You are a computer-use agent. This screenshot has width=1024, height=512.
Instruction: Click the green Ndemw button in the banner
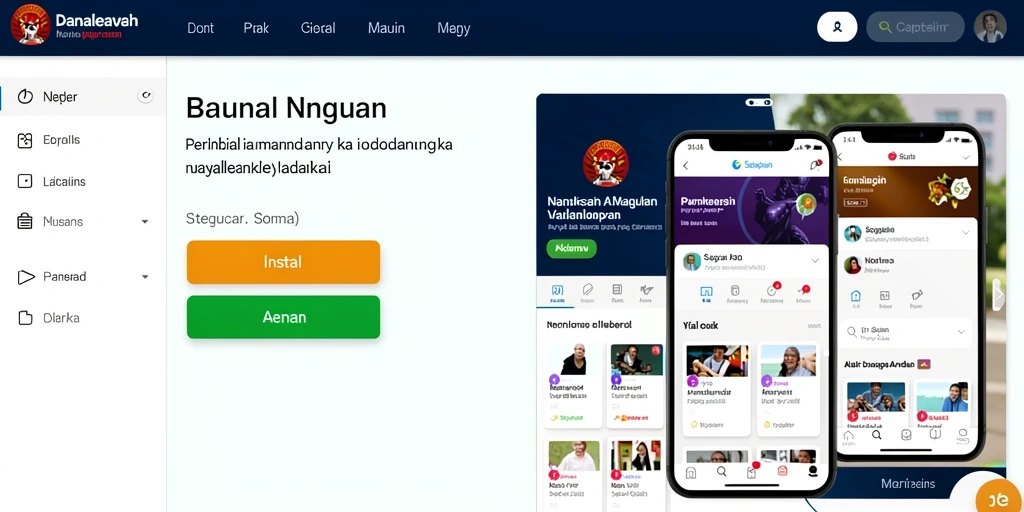(x=571, y=248)
